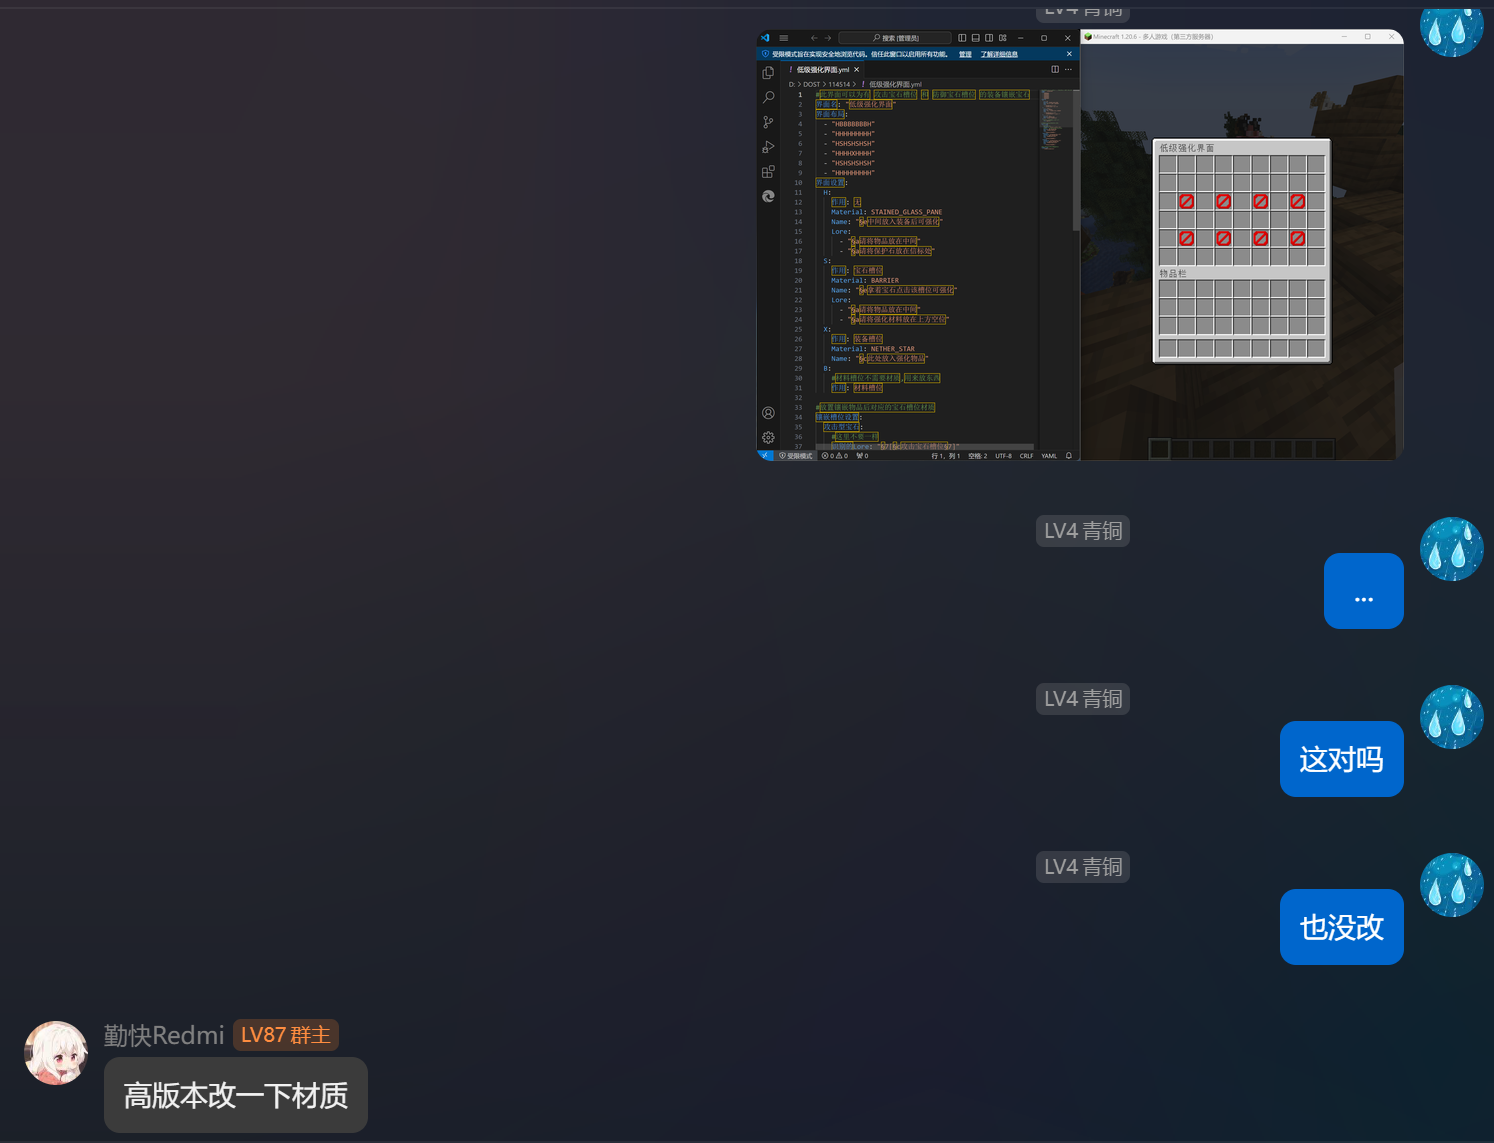Click the 'LV4 青铜' badge above '...' message
This screenshot has height=1143, width=1494.
(1083, 531)
